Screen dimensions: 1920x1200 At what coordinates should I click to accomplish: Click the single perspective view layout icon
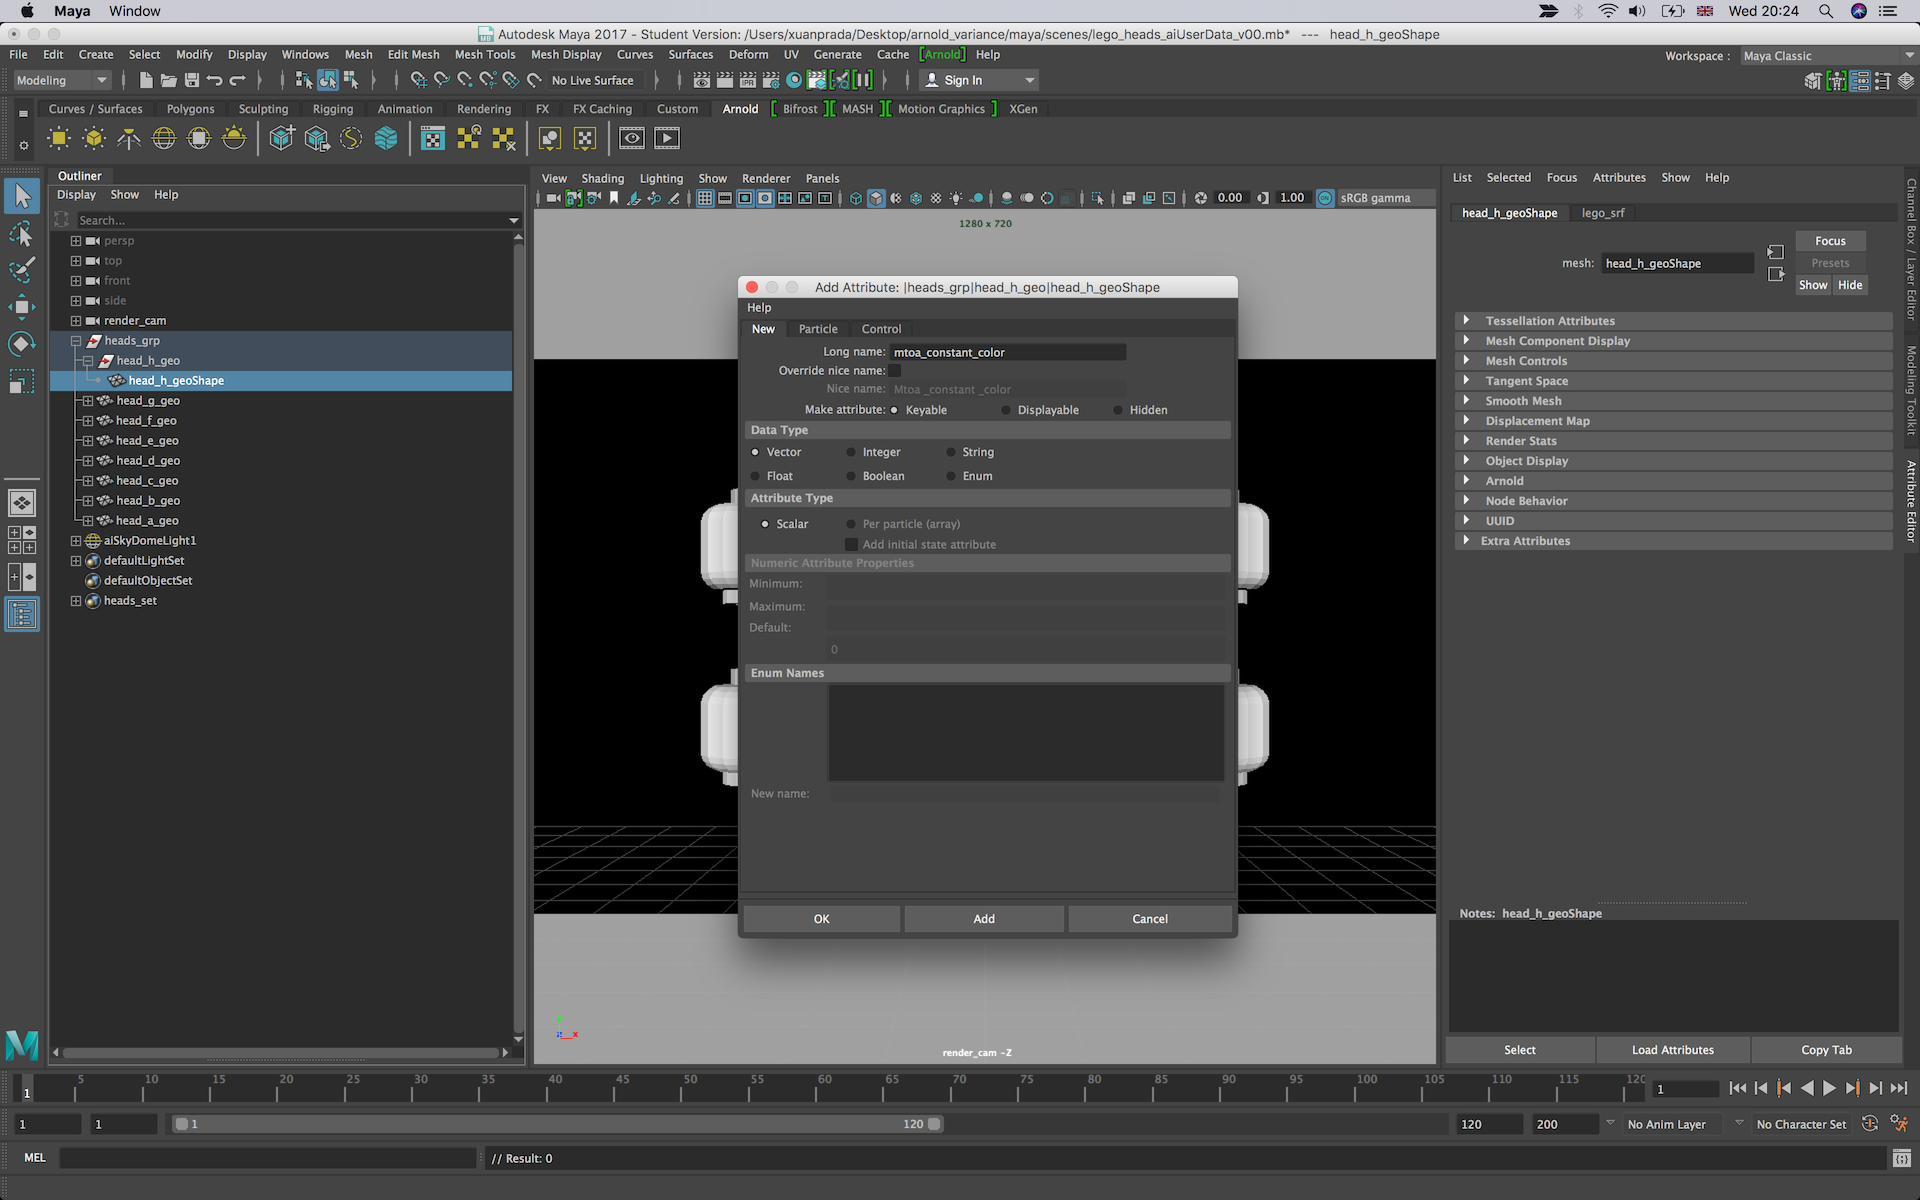[22, 503]
